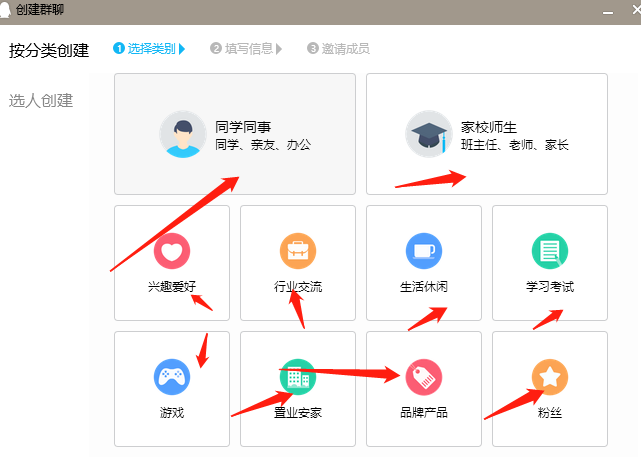Close the 创建群聊 window

[x=636, y=10]
